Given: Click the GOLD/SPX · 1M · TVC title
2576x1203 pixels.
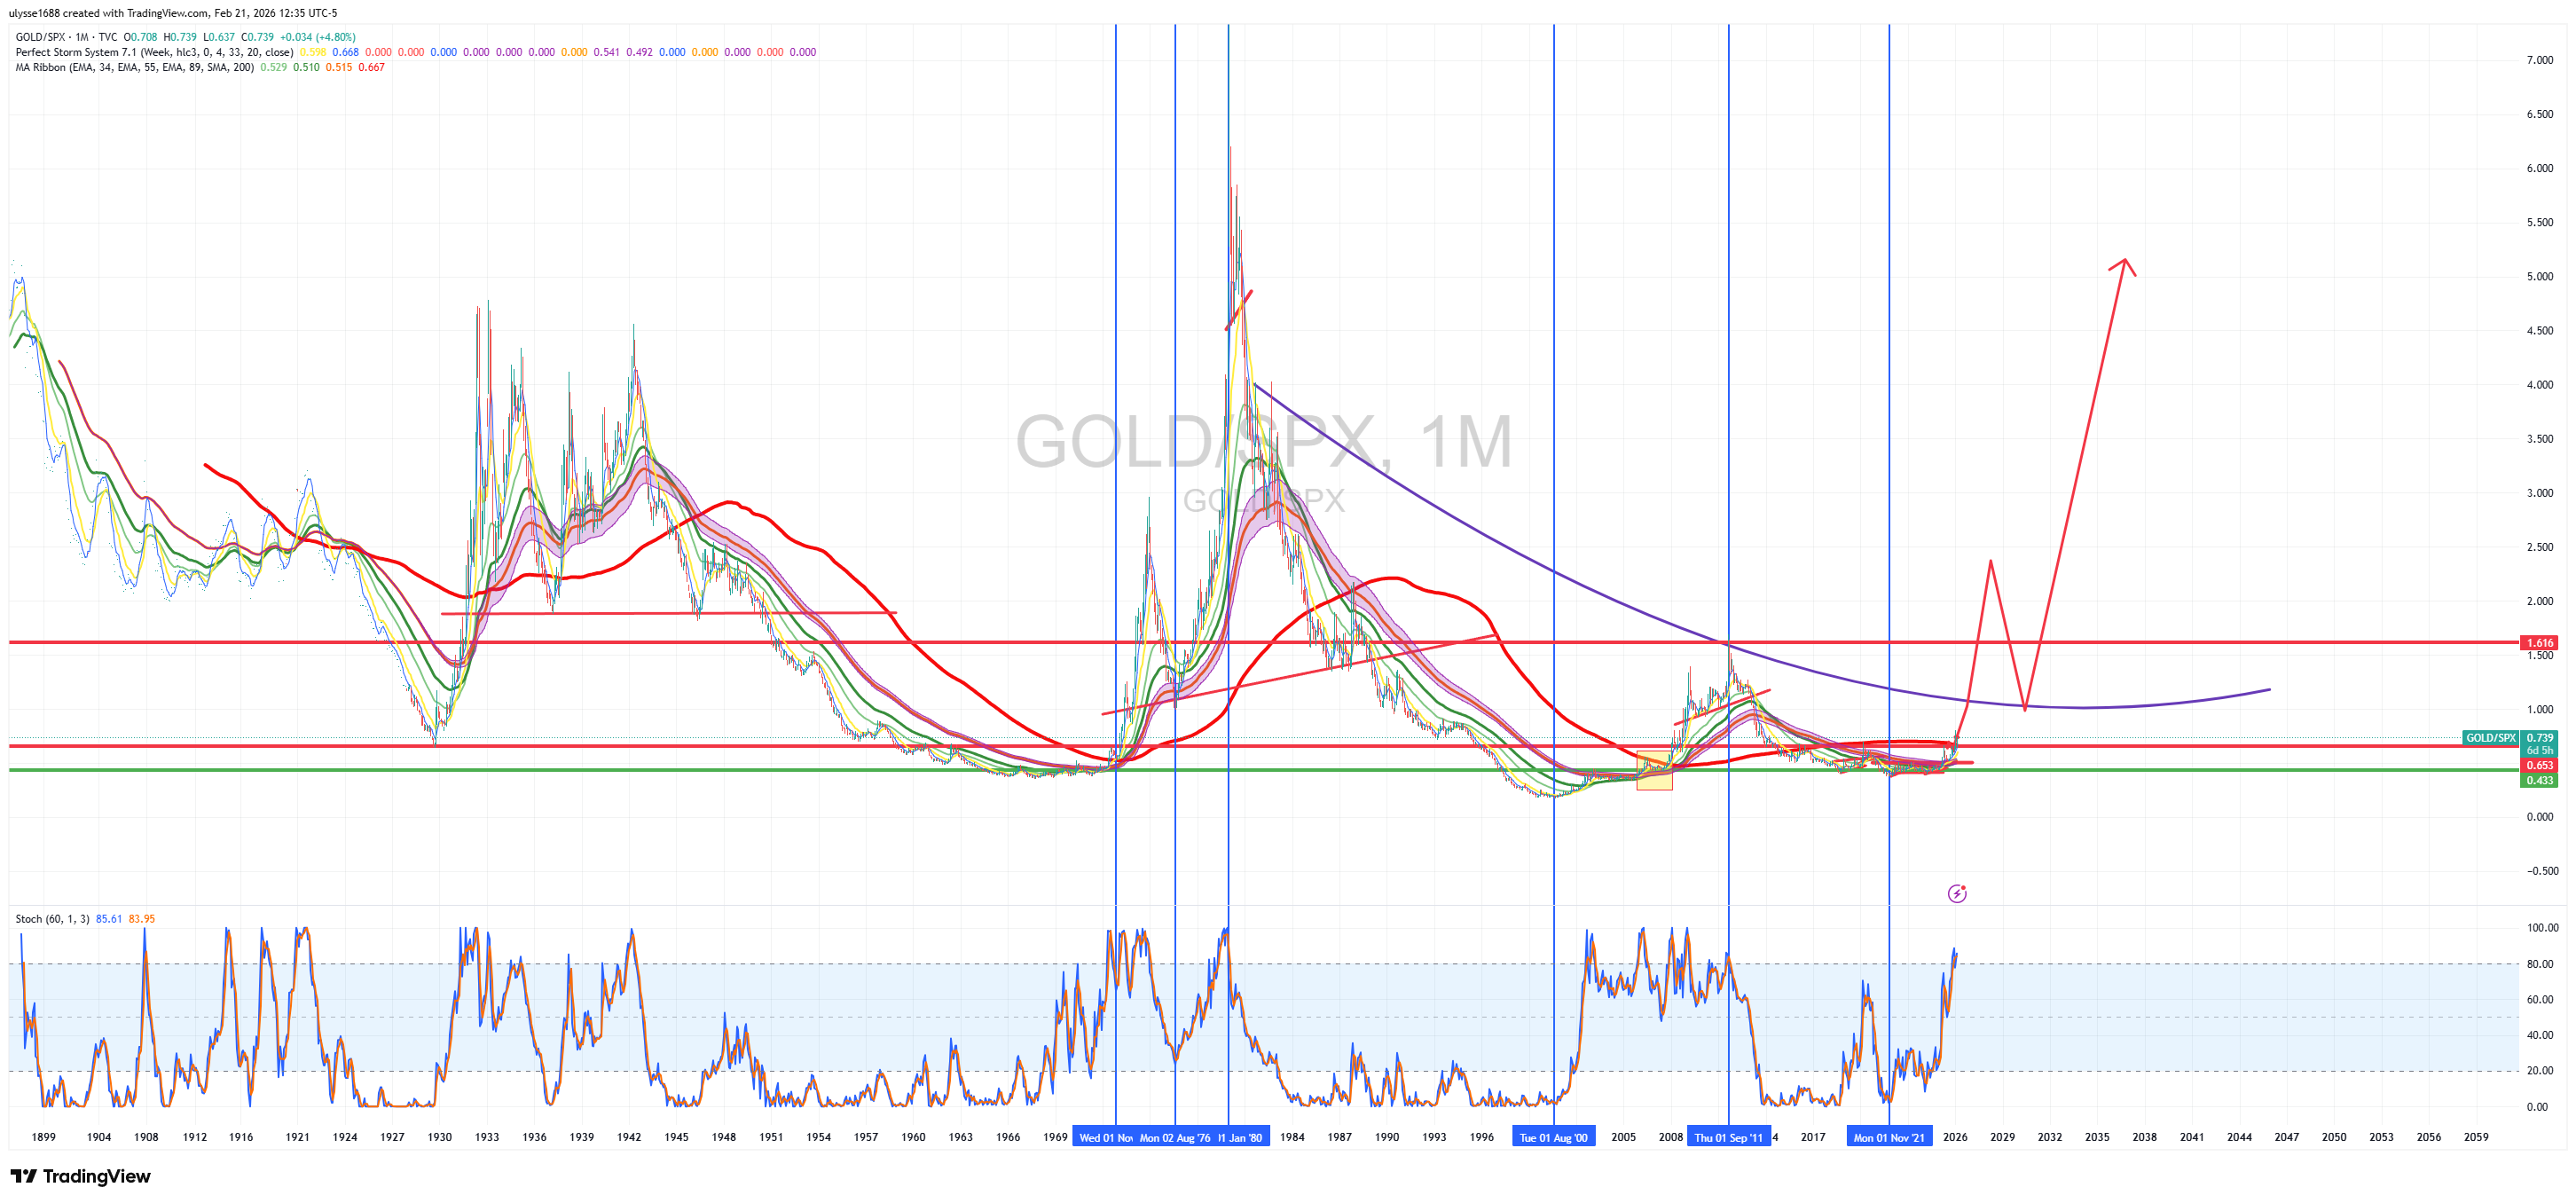Looking at the screenshot, I should pos(66,37).
